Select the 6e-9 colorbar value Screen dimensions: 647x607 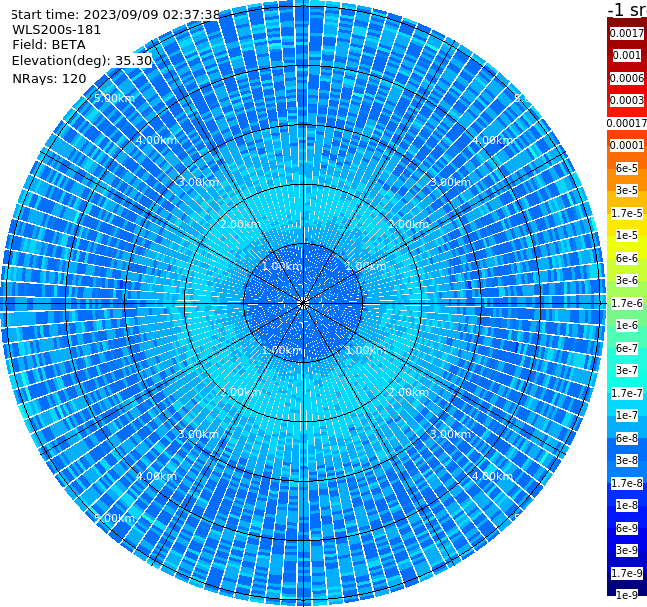(x=627, y=528)
